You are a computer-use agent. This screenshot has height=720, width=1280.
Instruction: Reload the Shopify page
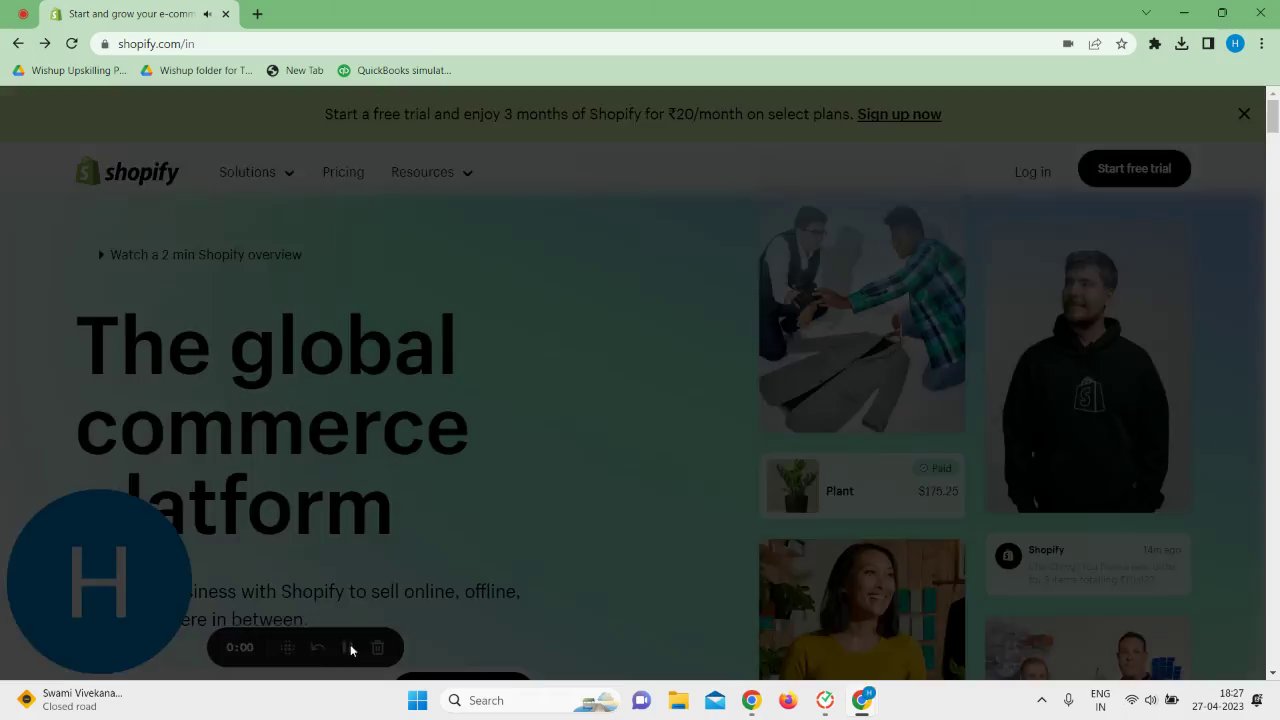click(72, 44)
